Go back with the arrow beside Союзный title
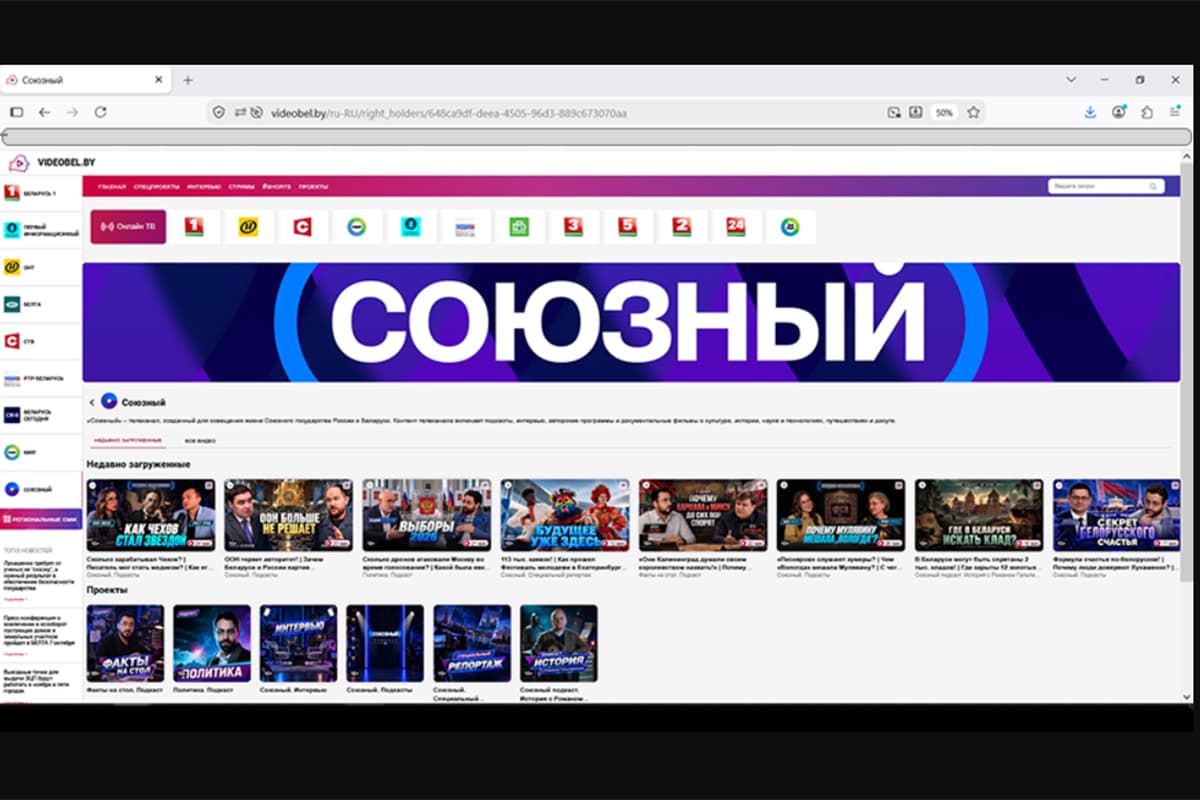 click(92, 402)
